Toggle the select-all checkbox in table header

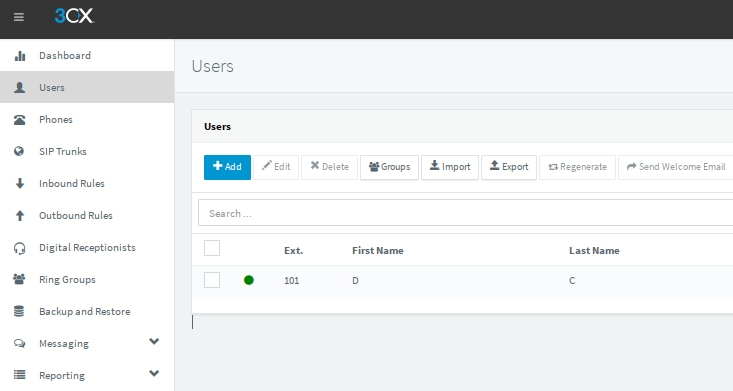pos(212,248)
